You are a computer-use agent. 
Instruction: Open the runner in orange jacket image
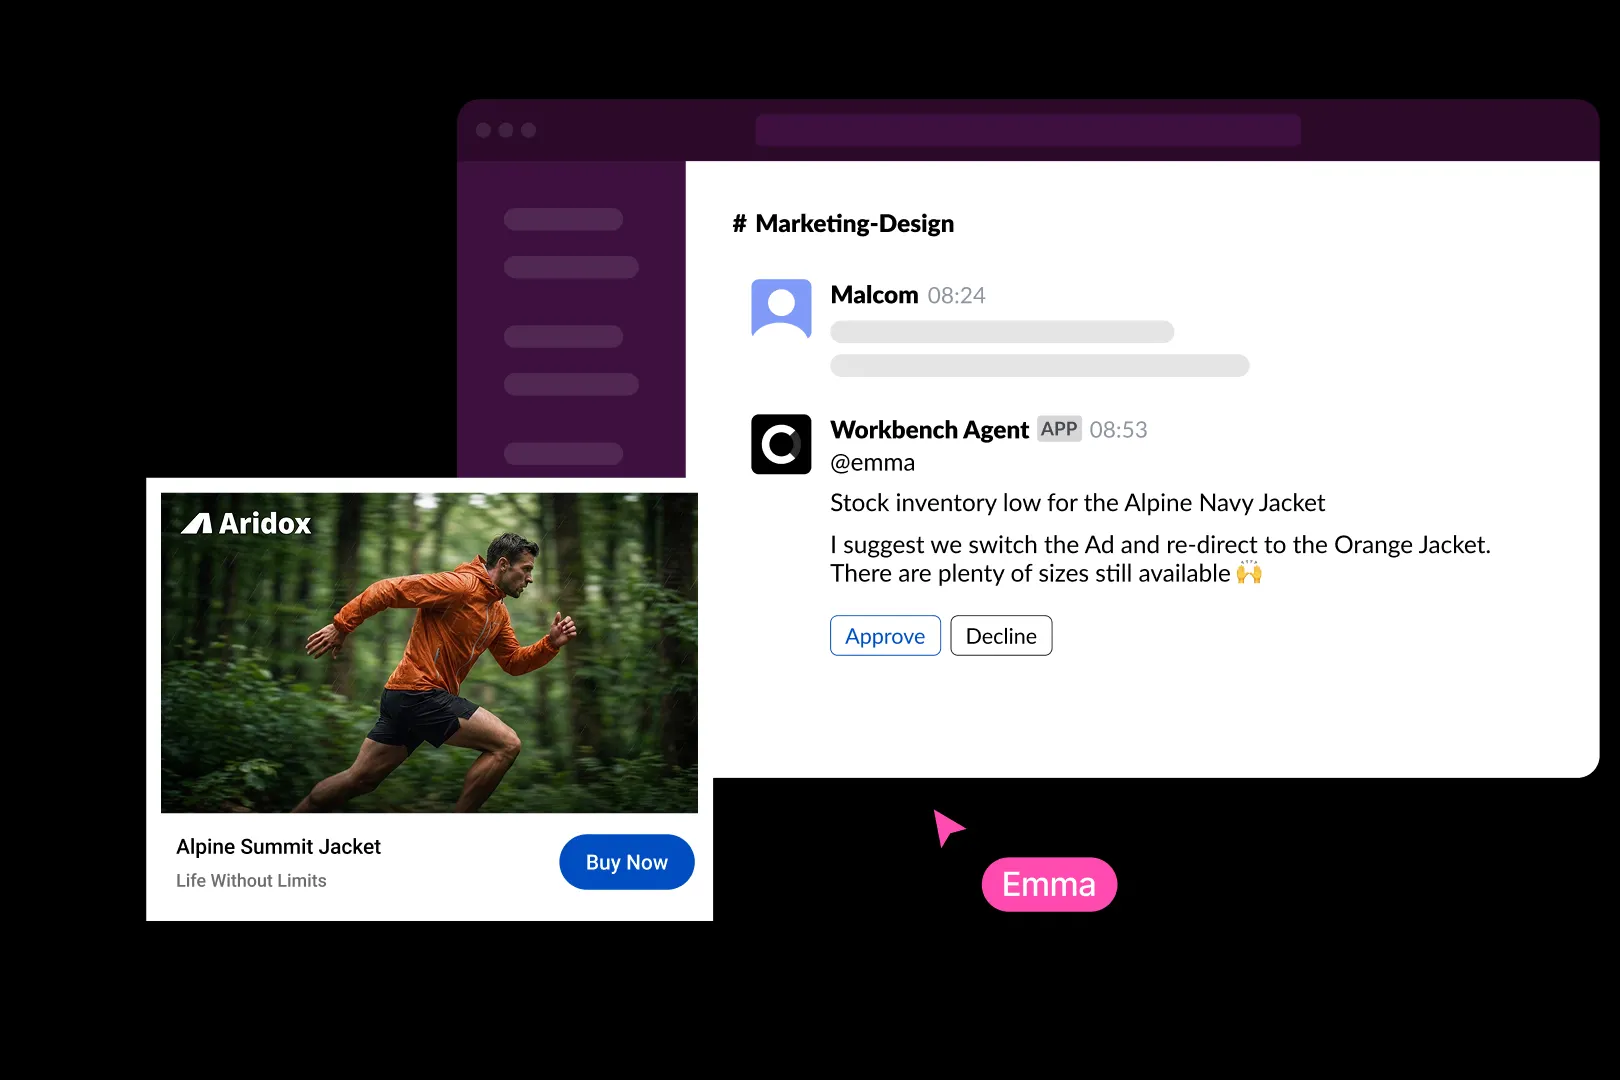[x=429, y=652]
